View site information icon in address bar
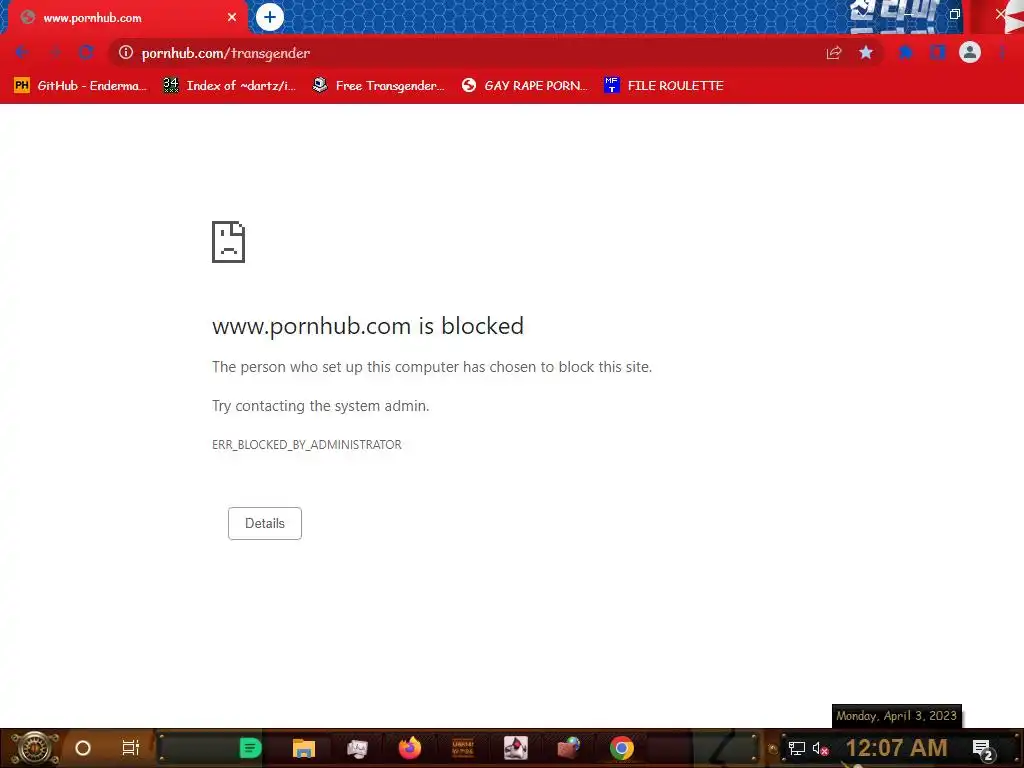Viewport: 1024px width, 768px height. [126, 52]
